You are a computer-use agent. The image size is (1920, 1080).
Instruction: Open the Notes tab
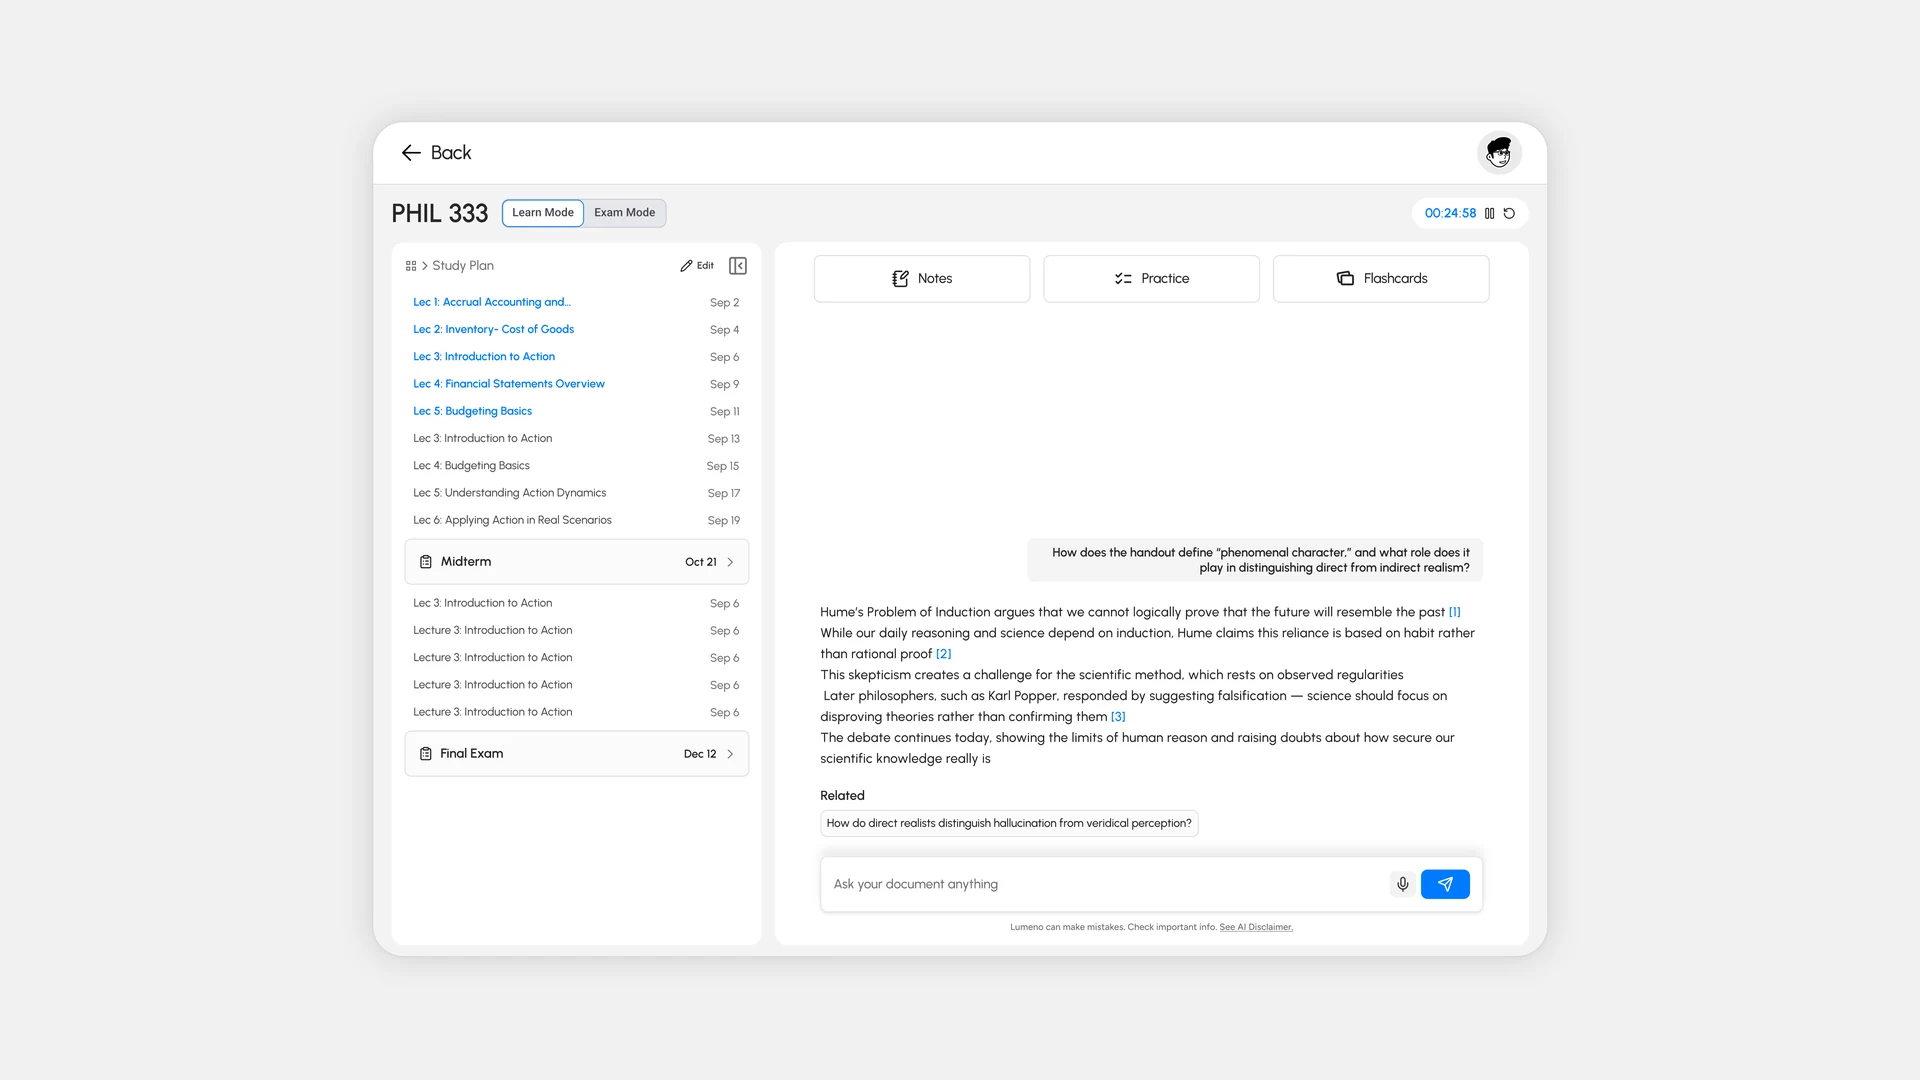922,279
